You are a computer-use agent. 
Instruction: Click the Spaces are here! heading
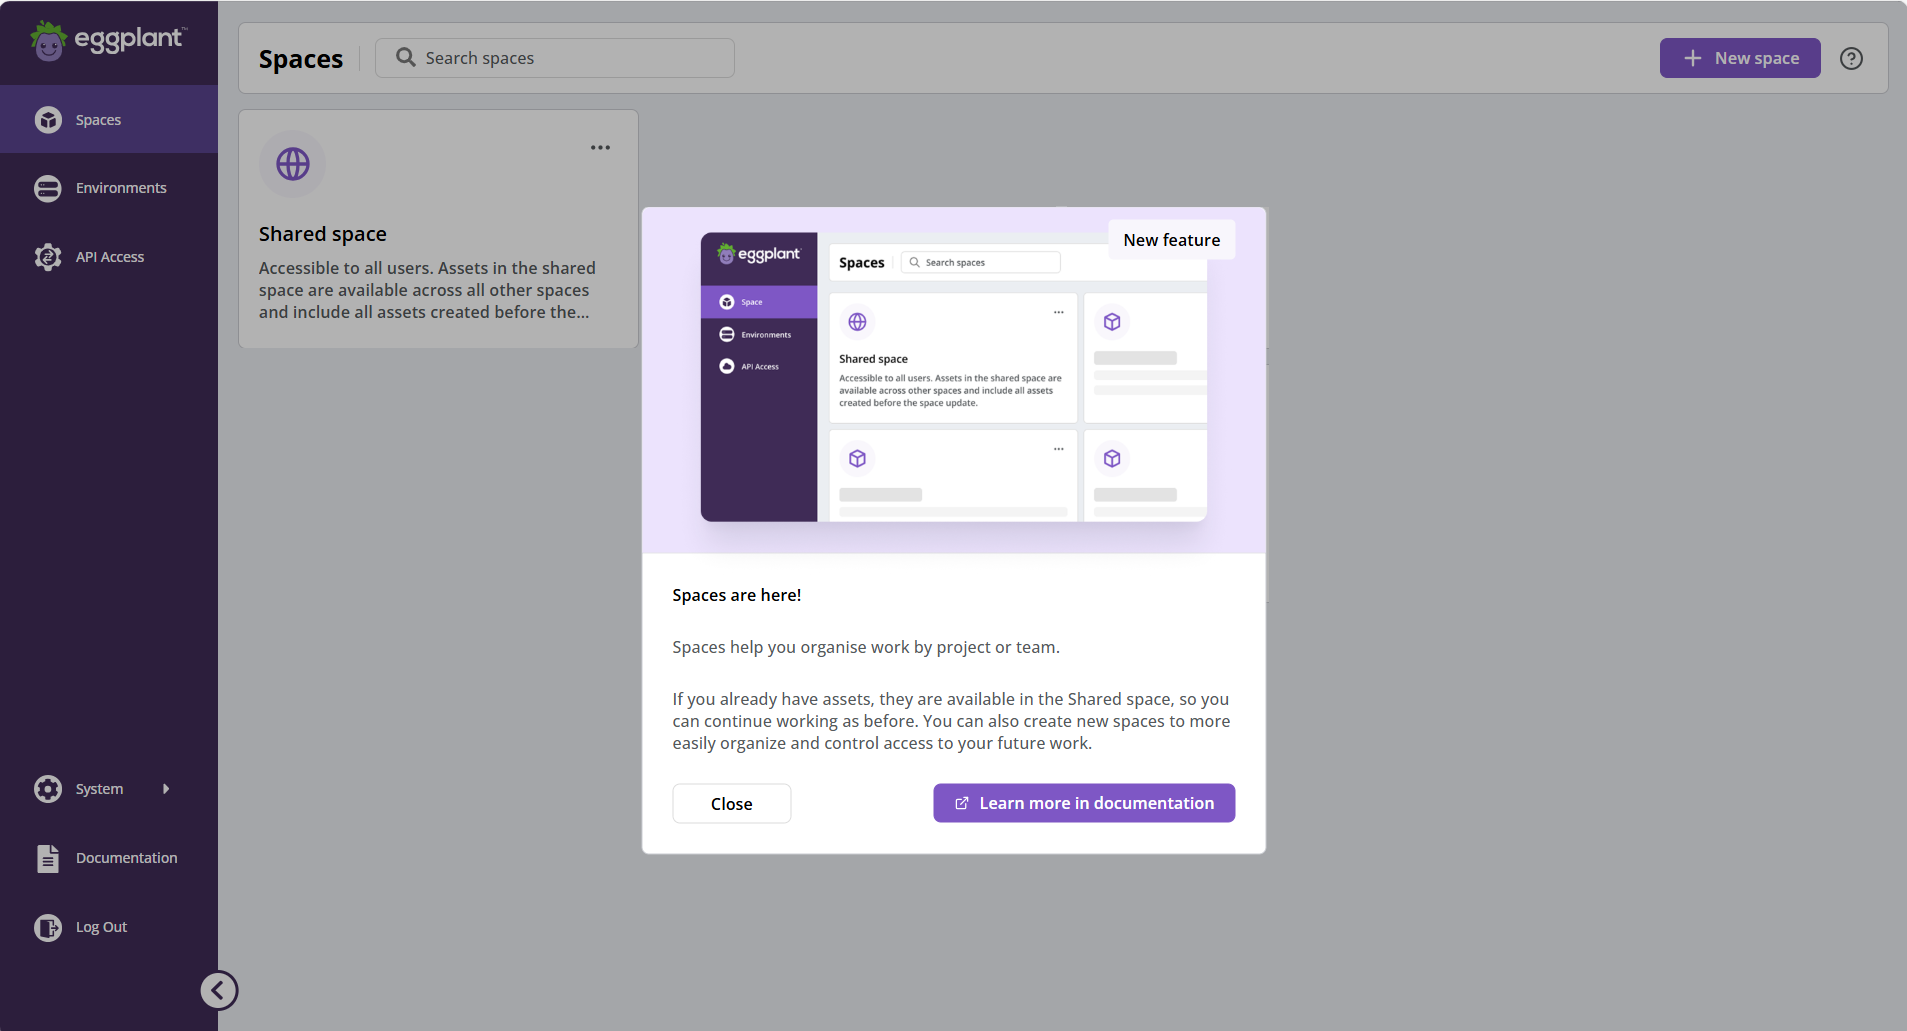[737, 595]
